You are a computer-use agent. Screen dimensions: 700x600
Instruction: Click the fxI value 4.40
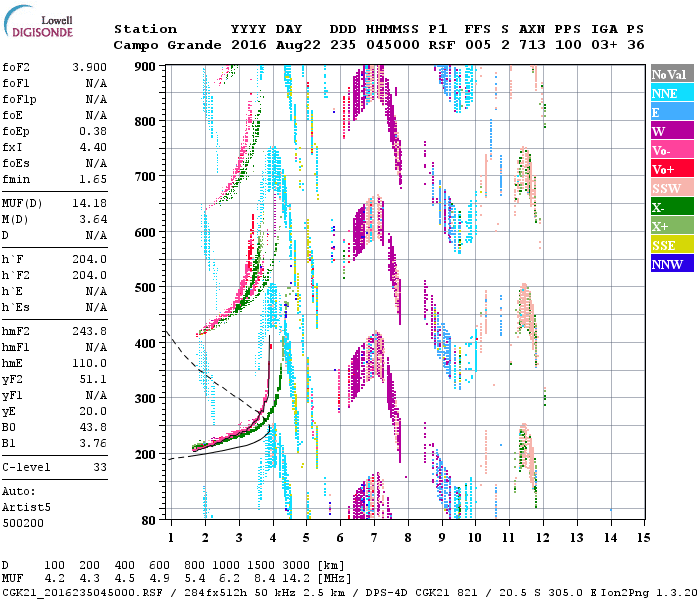[93, 147]
